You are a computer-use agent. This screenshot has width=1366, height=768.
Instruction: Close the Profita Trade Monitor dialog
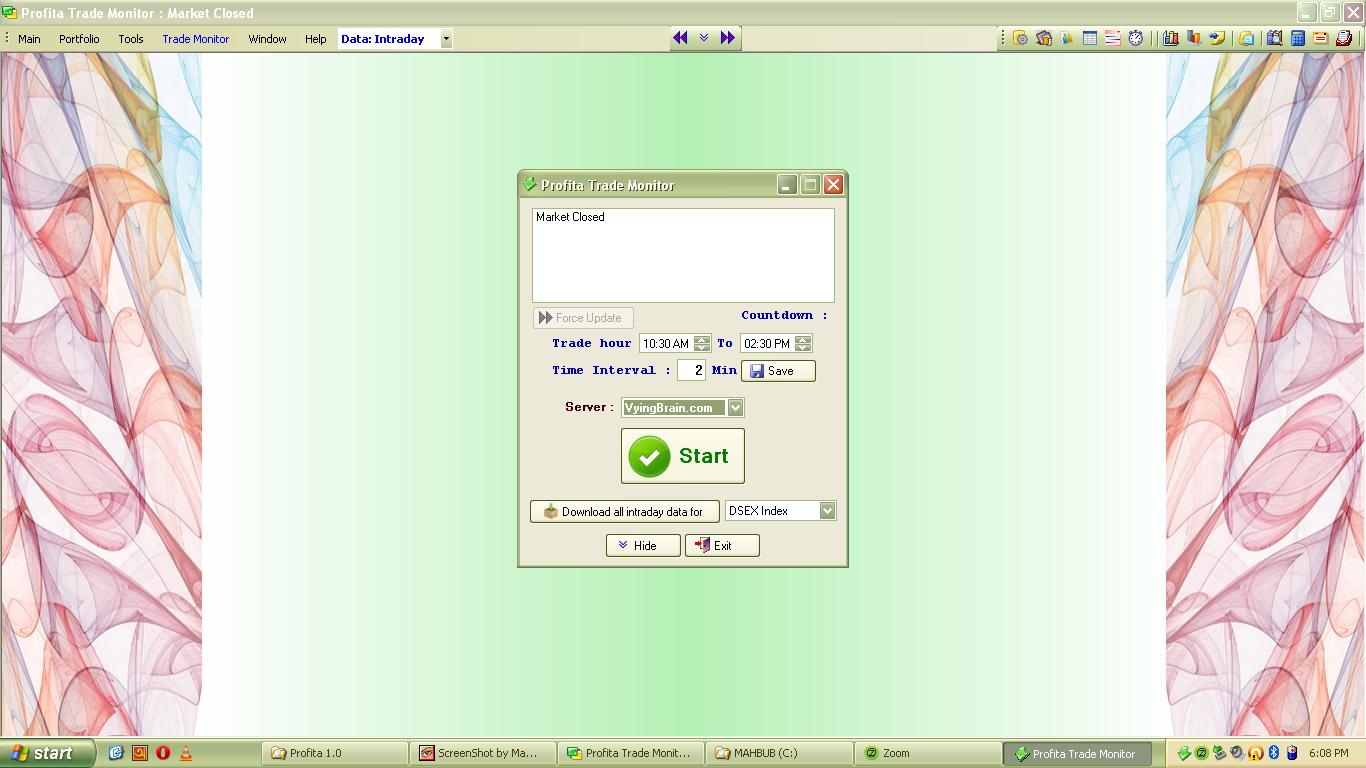(x=833, y=185)
